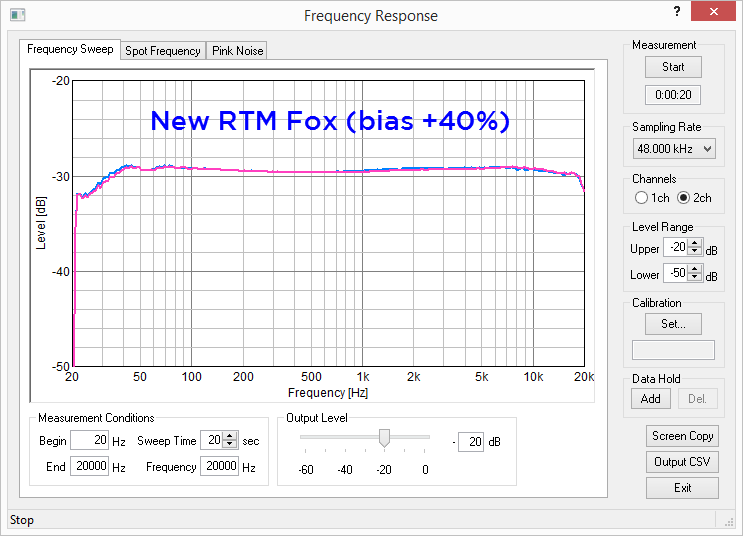Select the 2ch channel option

point(694,198)
